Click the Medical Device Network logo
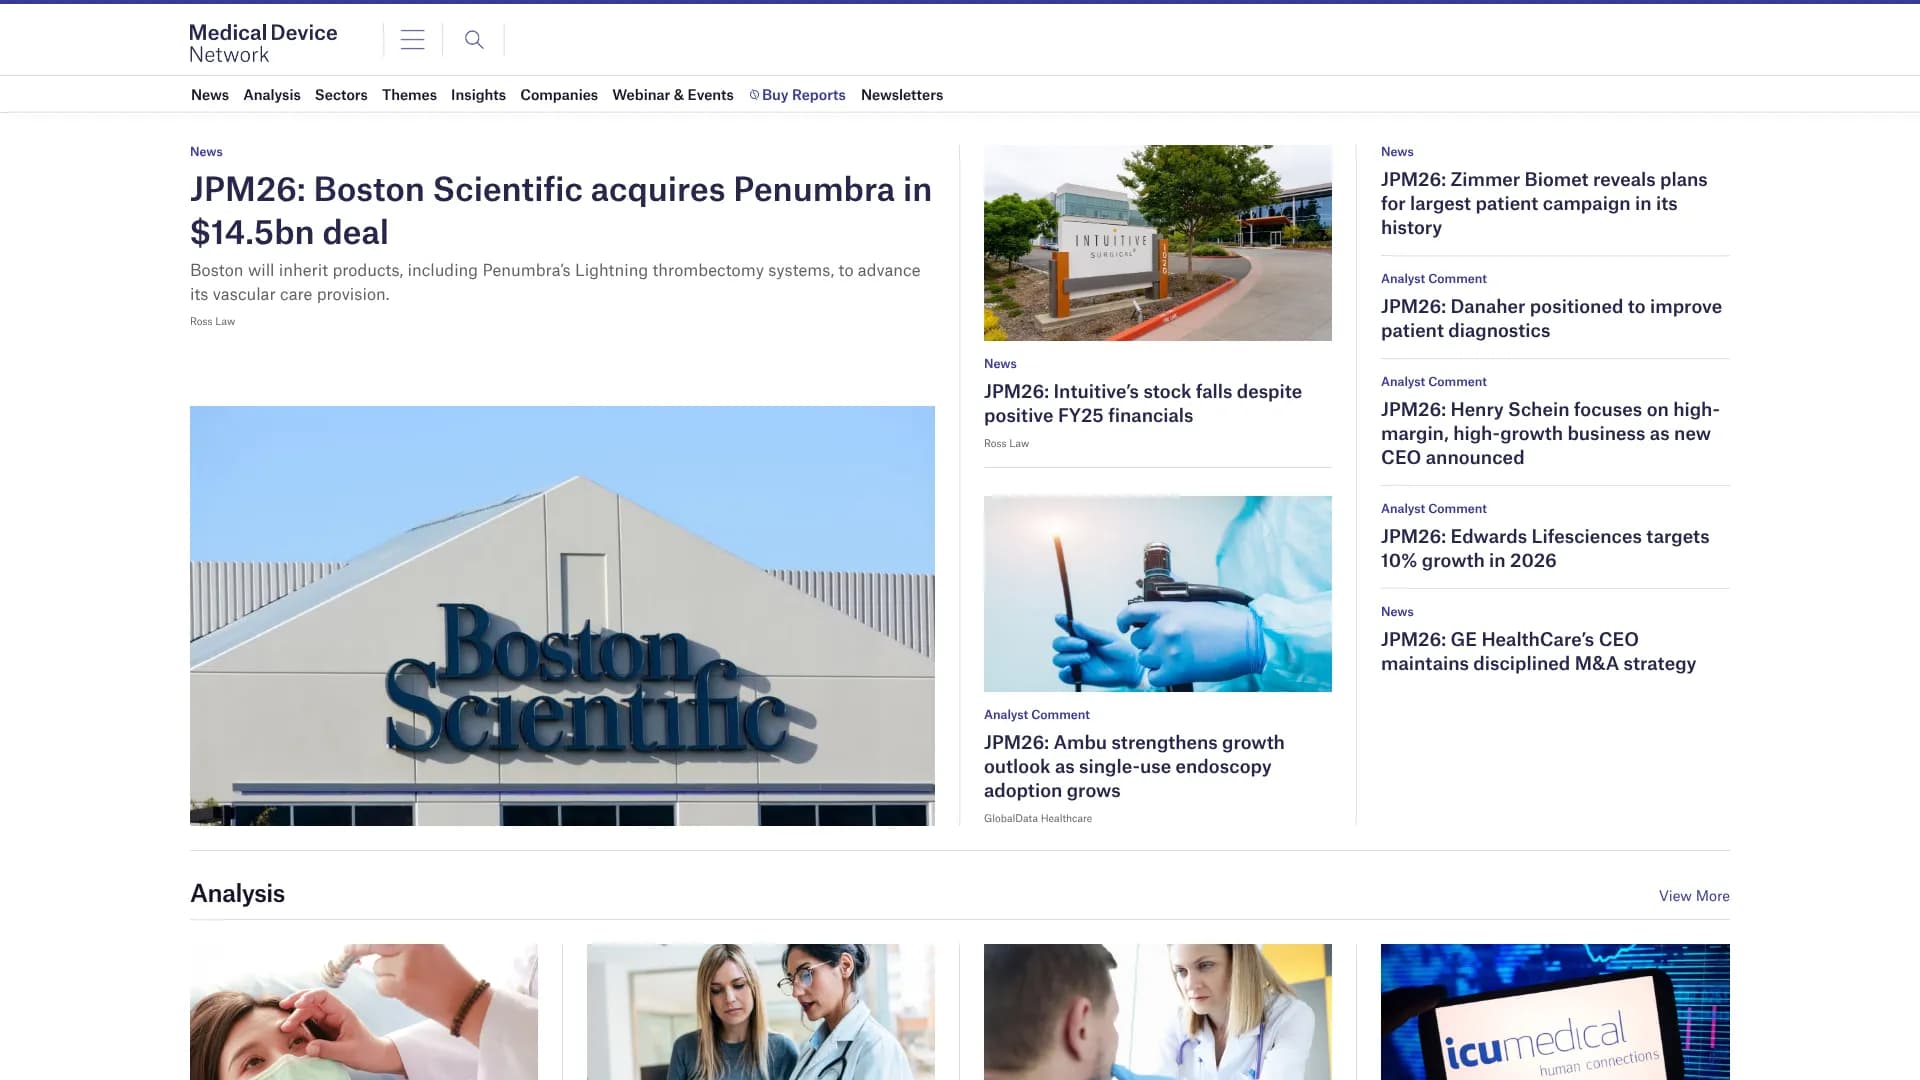Screen dimensions: 1920x1080 click(264, 43)
